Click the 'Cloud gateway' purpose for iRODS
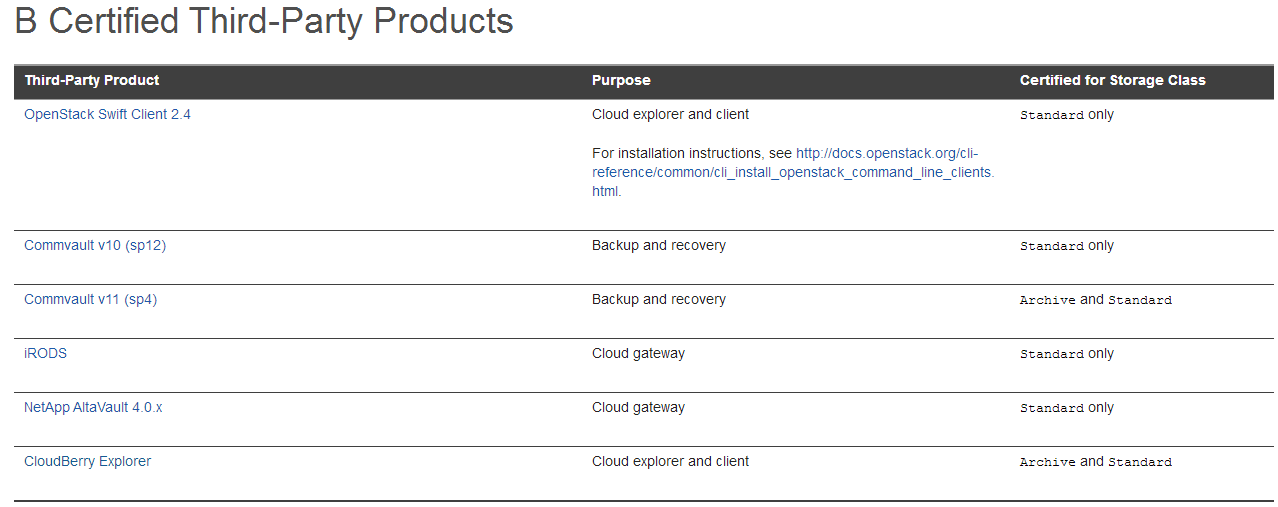This screenshot has height=507, width=1278. 638,353
